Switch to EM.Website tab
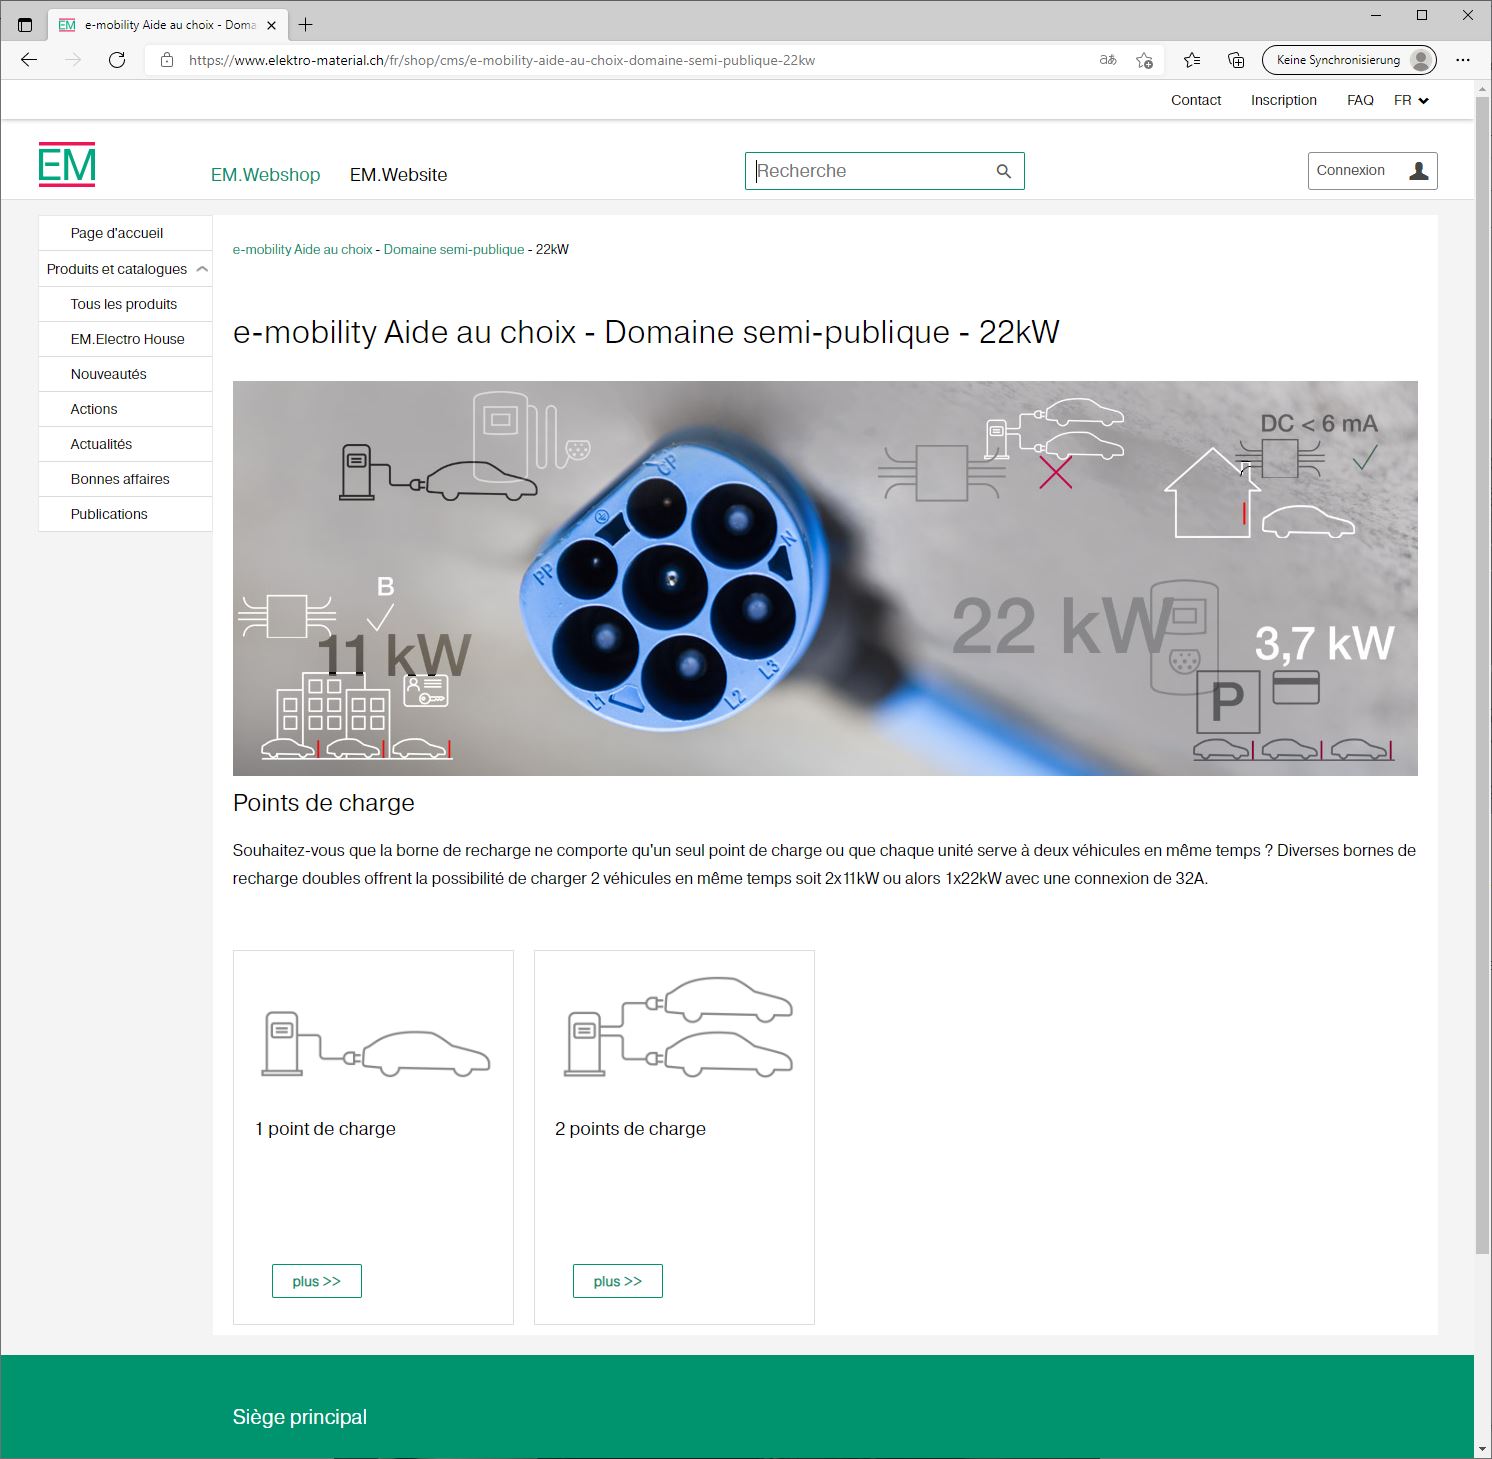Screen dimensions: 1492x1459 (398, 175)
